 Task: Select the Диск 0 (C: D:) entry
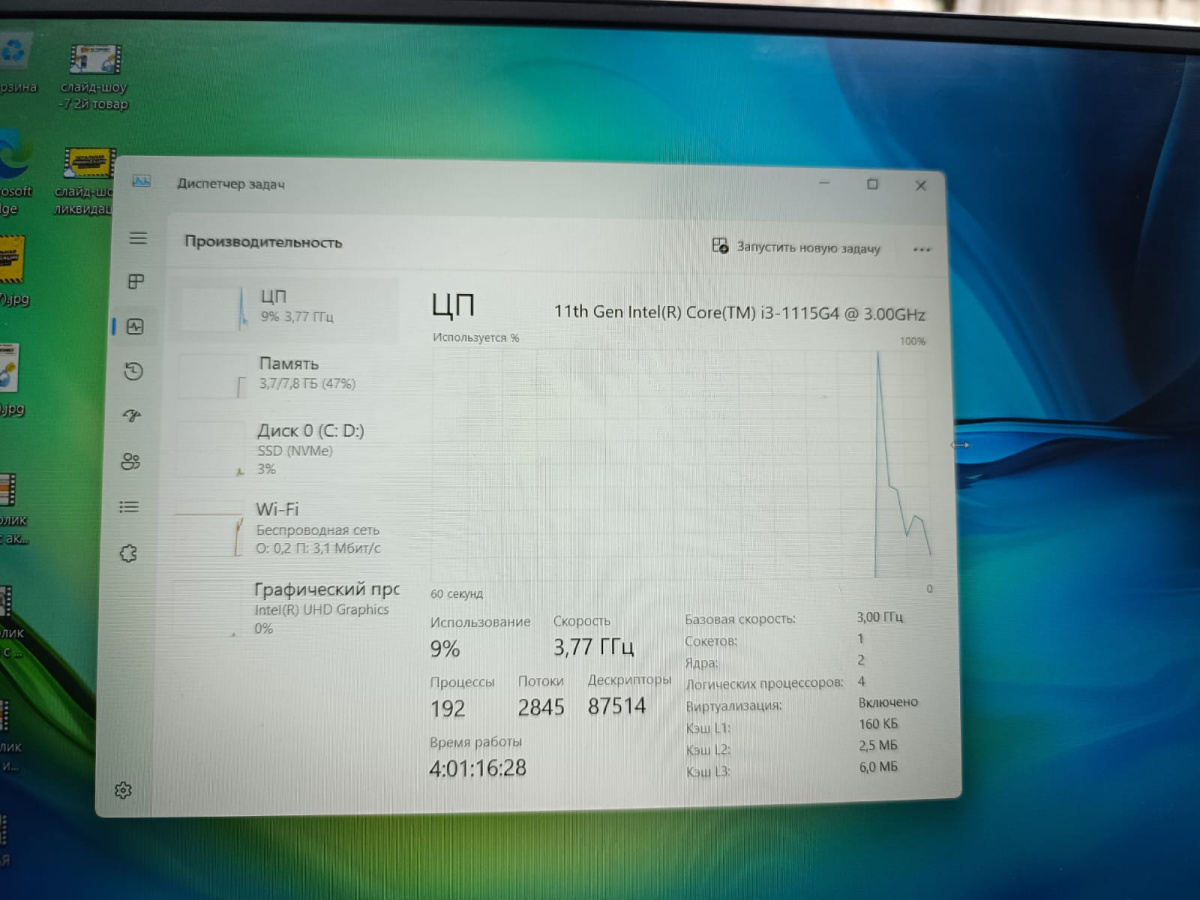coord(283,449)
